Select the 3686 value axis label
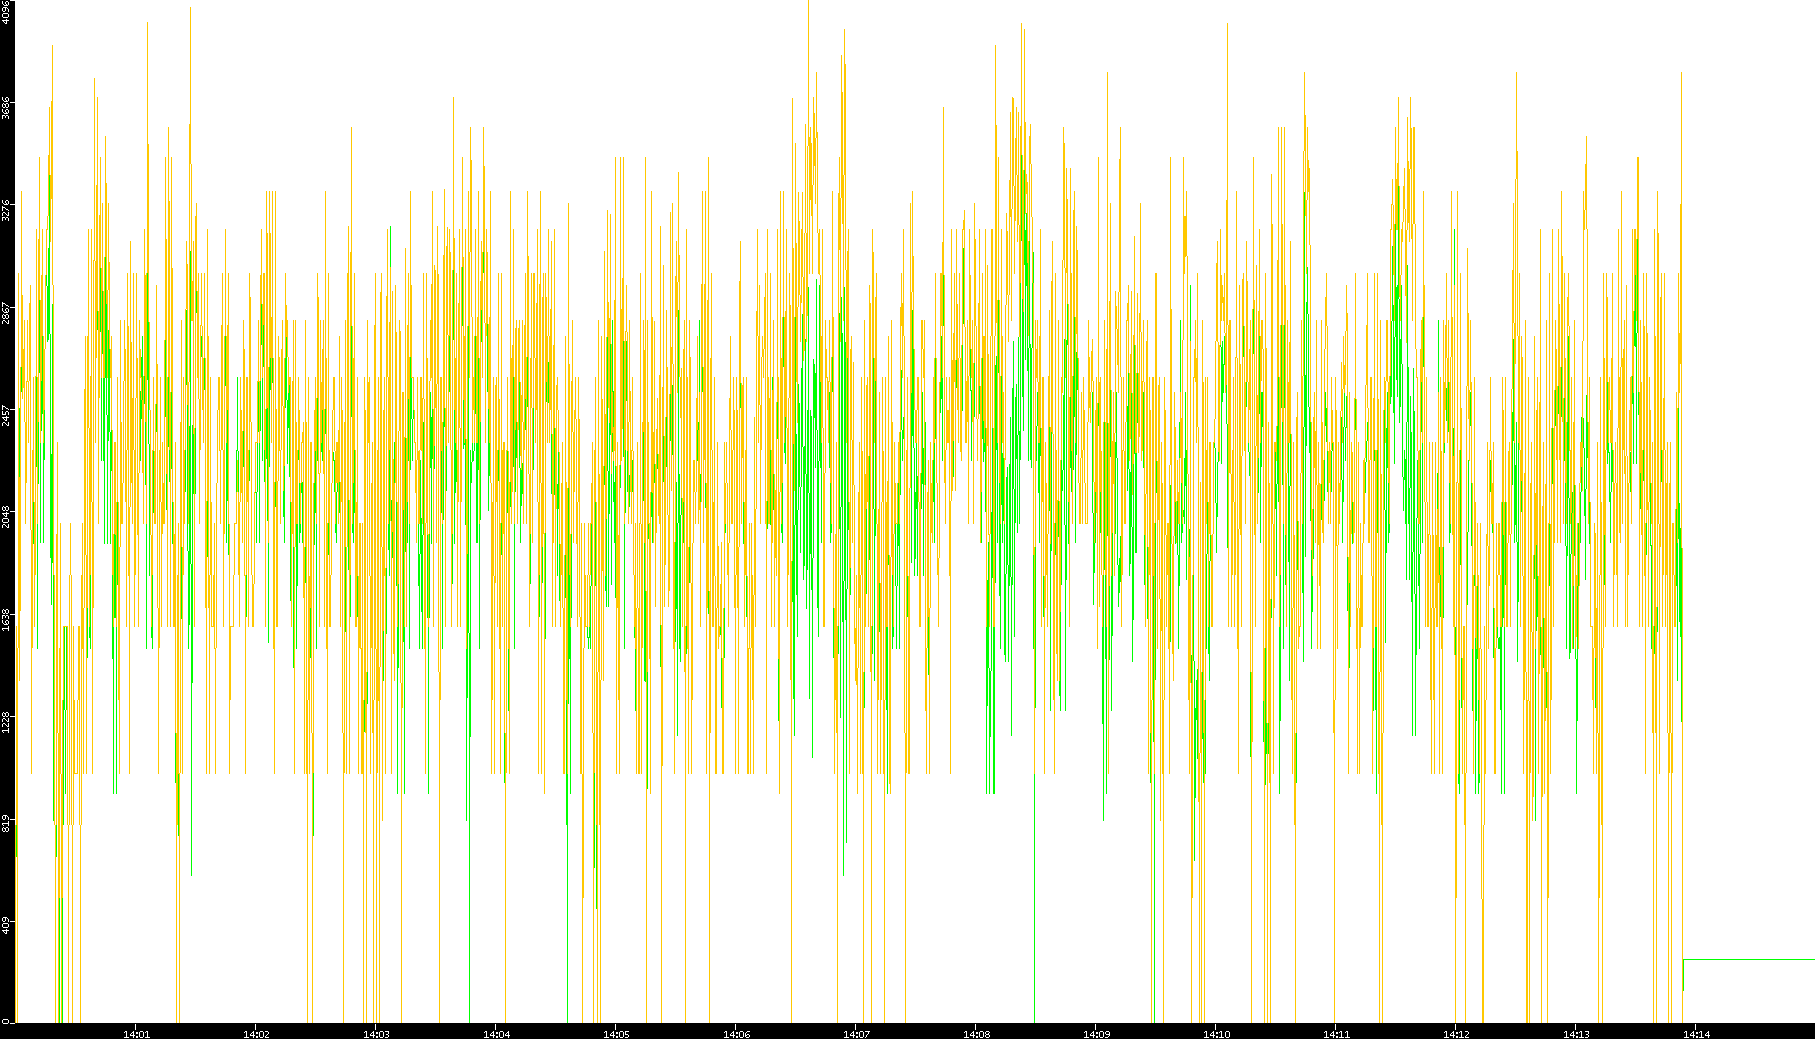Screen dimensions: 1815x1039 [6, 108]
